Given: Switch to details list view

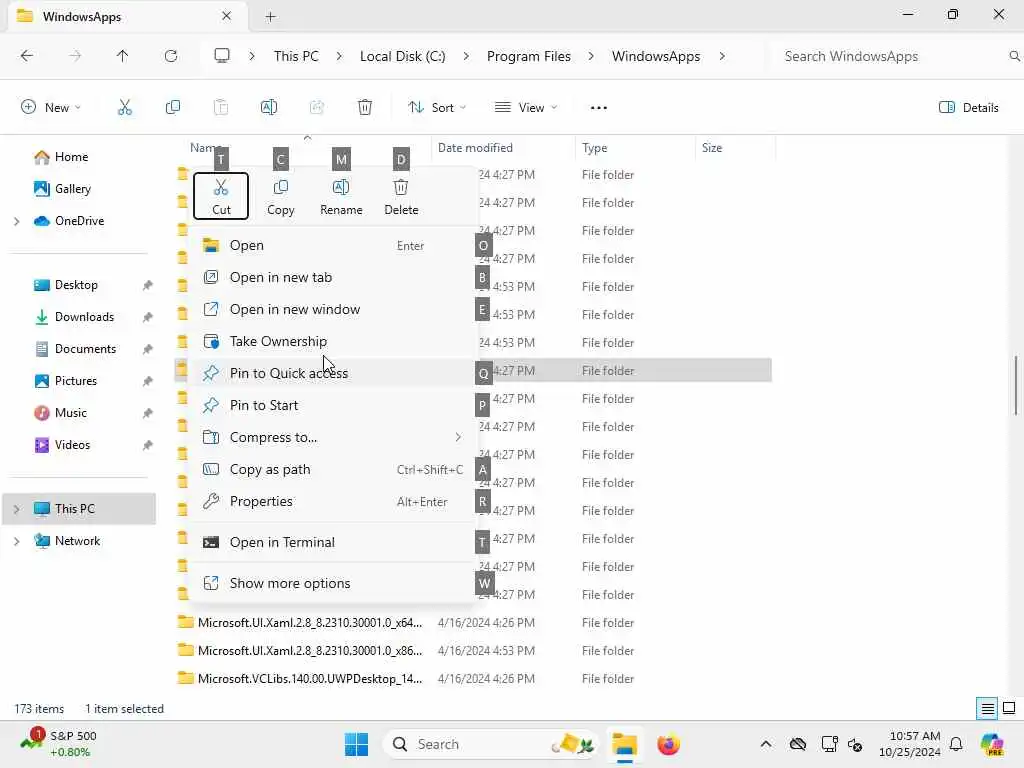Looking at the screenshot, I should 987,708.
